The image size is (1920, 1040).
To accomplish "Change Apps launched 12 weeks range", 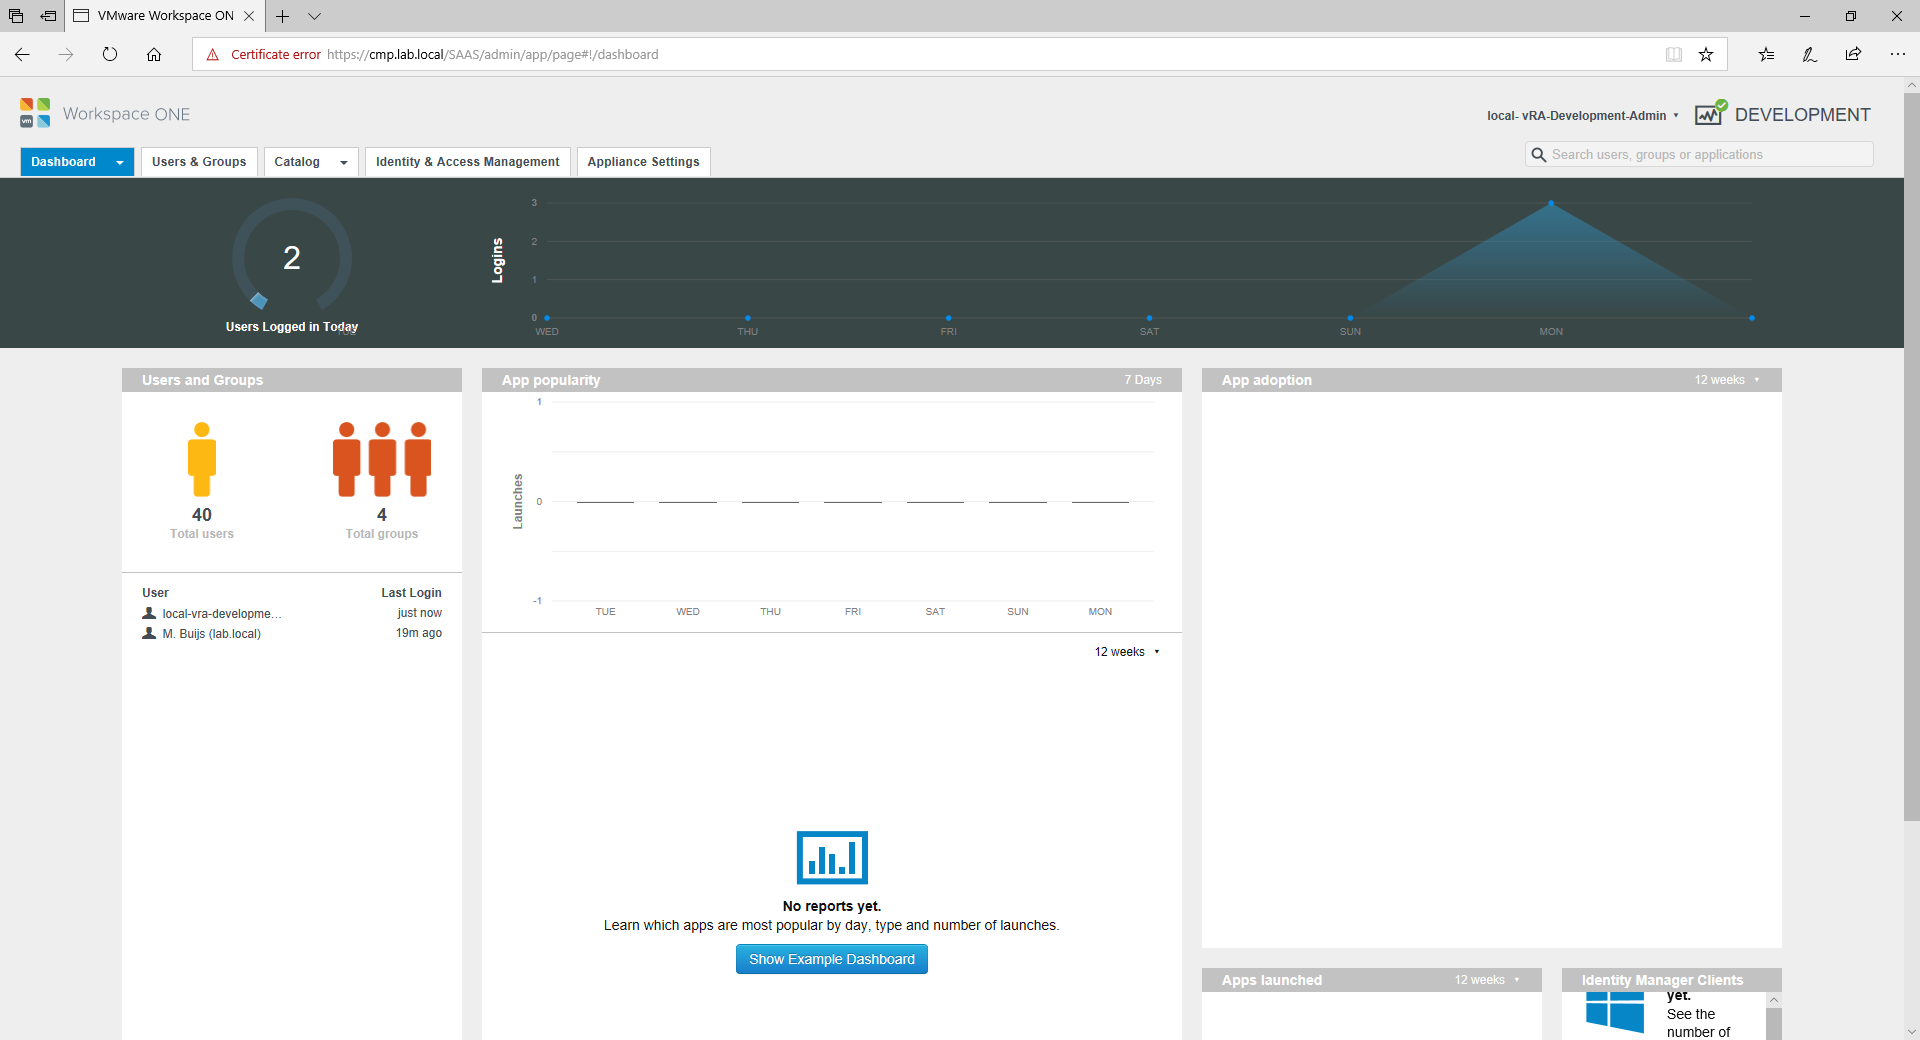I will coord(1487,980).
